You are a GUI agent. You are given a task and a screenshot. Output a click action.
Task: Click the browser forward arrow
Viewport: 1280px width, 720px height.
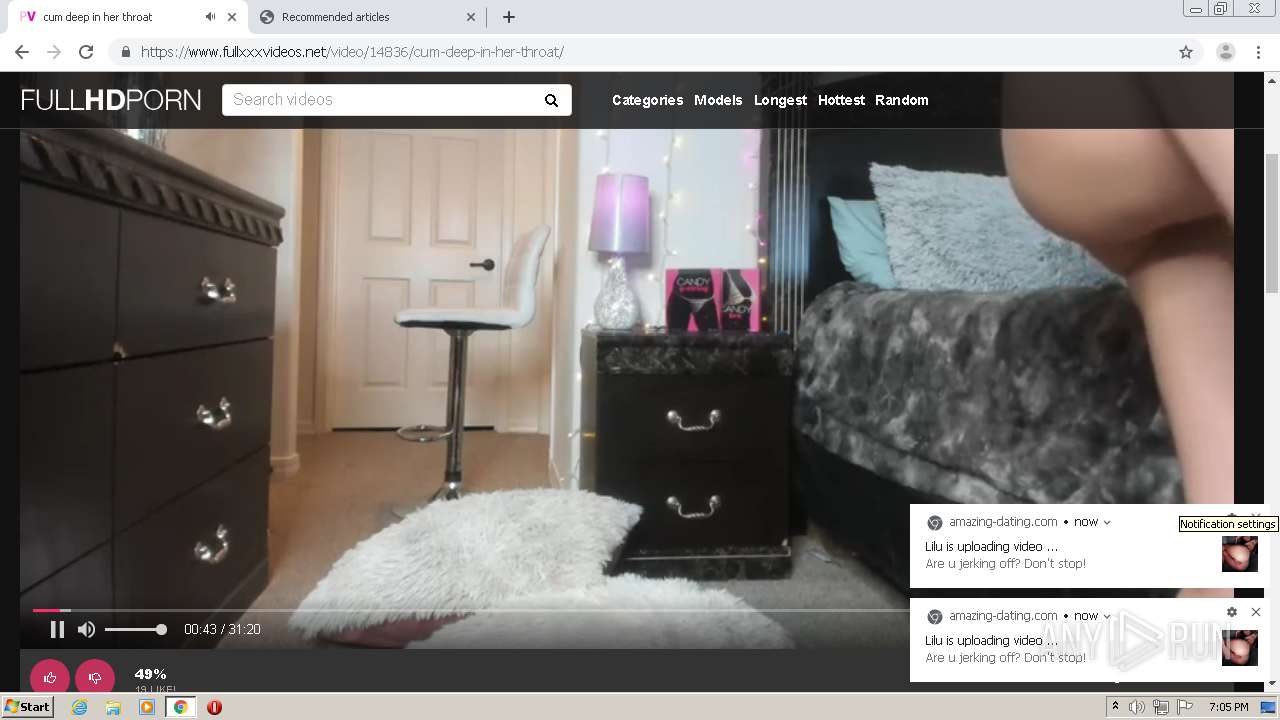click(x=54, y=52)
